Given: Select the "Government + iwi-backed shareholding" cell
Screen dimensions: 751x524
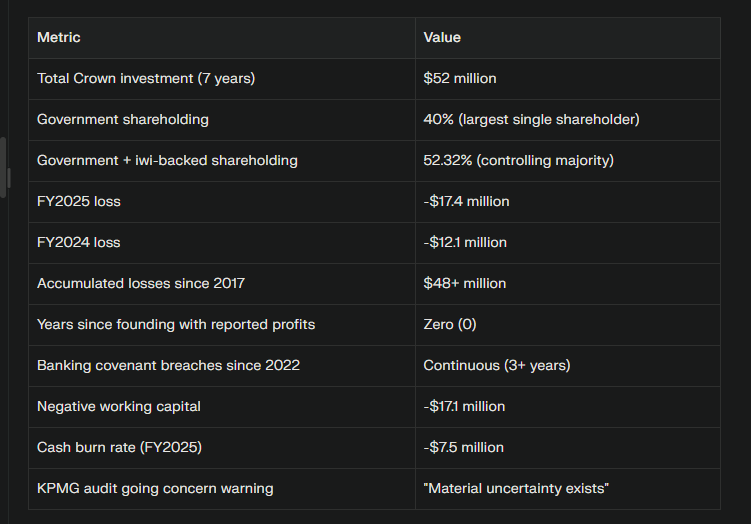Looking at the screenshot, I should (x=167, y=160).
